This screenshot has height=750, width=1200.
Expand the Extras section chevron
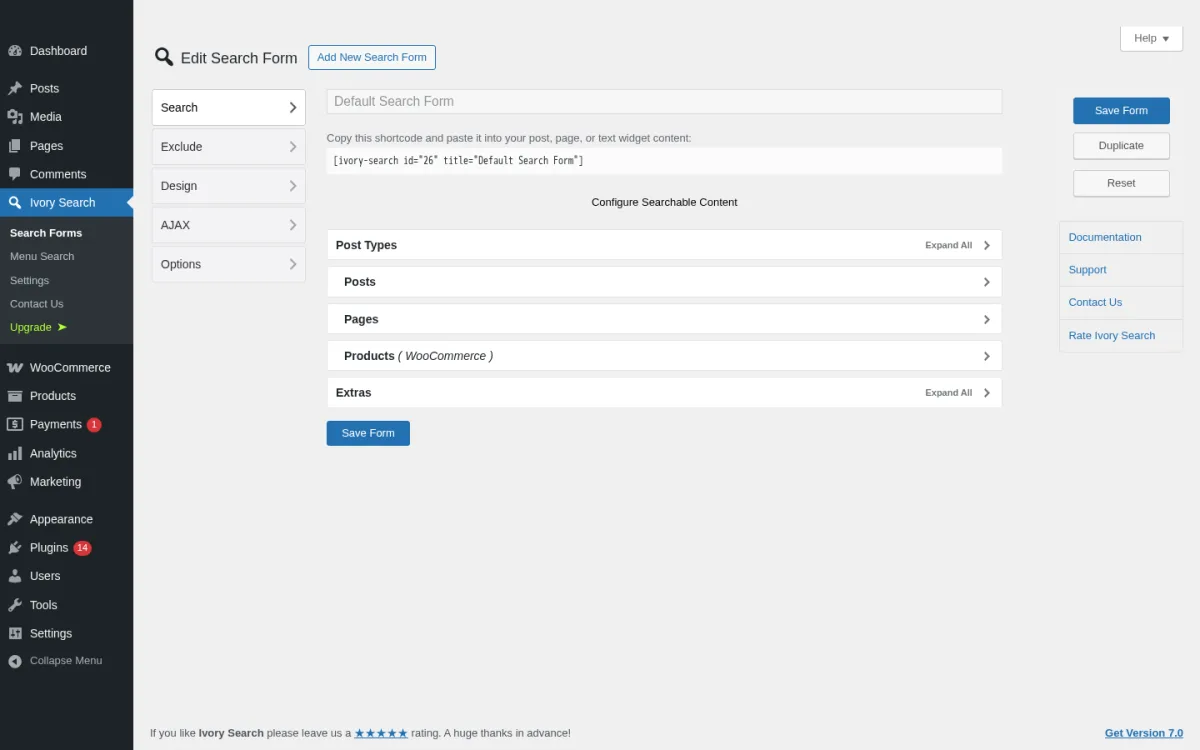[986, 393]
